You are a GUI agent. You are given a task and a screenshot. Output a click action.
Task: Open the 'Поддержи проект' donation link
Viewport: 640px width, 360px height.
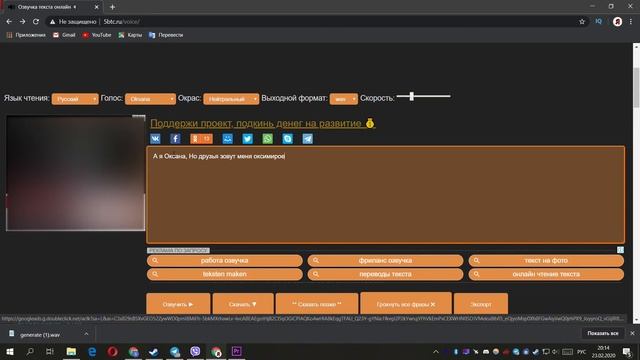tap(262, 123)
